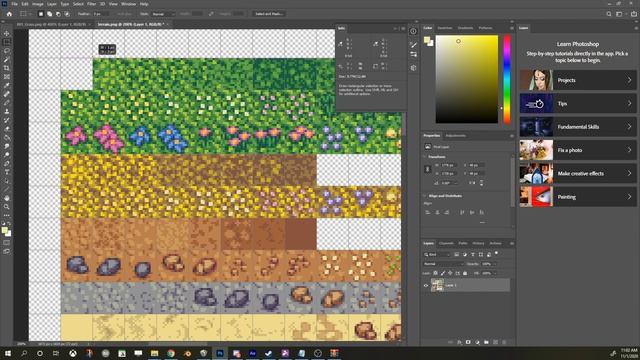Click the foreground color swatch in the toolbox

4,231
